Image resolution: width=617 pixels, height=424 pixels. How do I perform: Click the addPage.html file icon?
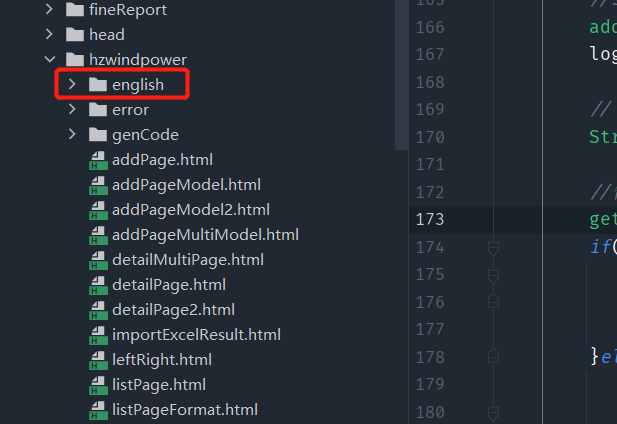tap(98, 160)
